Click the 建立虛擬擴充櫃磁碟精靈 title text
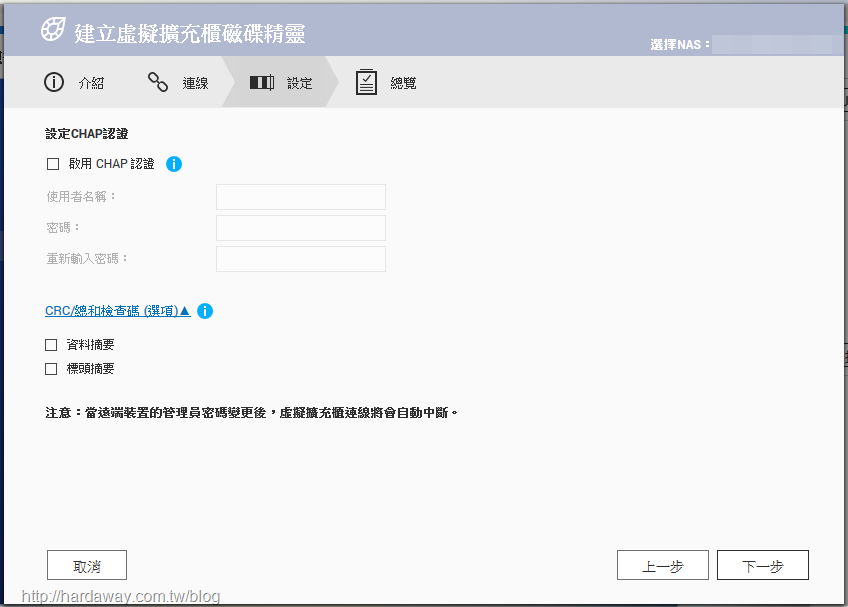 (190, 34)
